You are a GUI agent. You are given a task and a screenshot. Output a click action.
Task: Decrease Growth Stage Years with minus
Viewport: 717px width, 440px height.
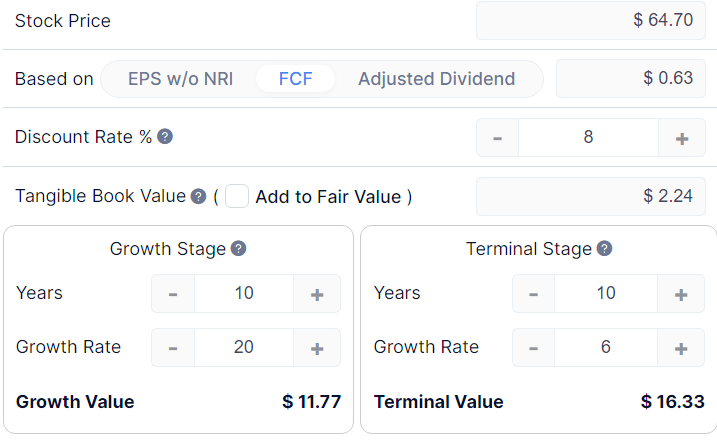173,294
